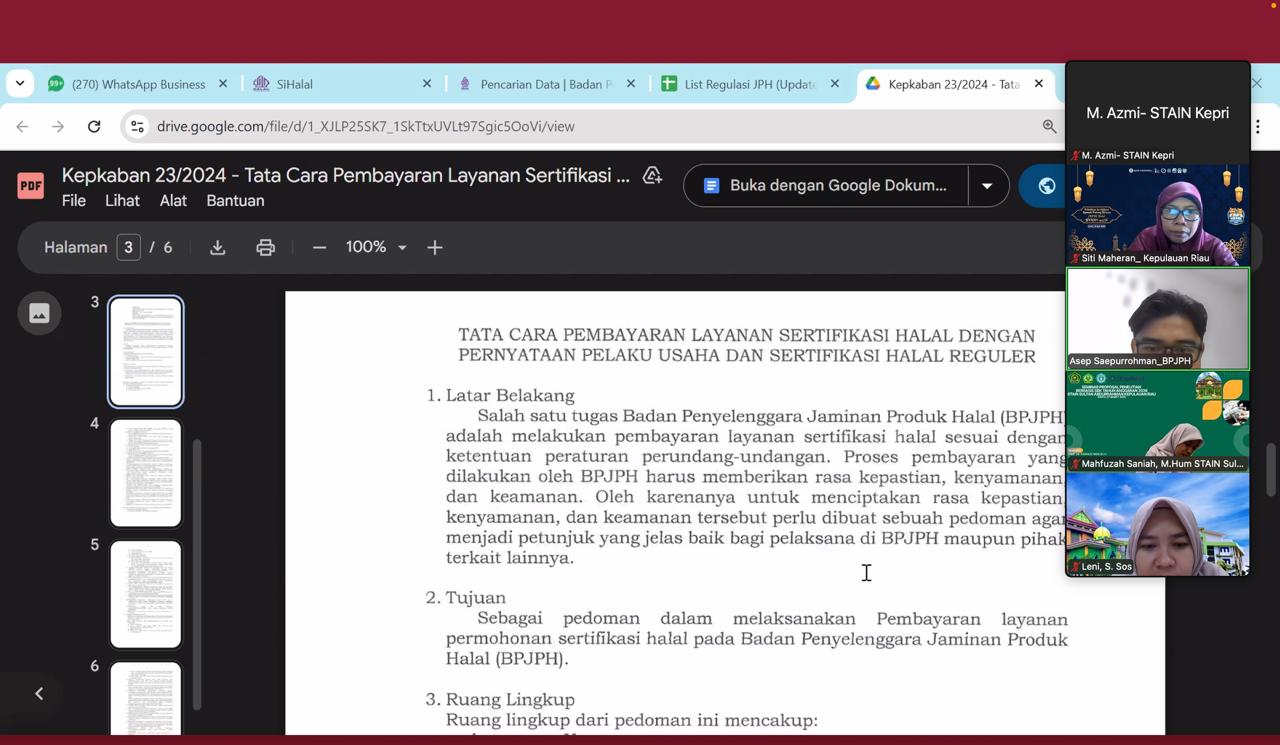Select page 4 thumbnail
Viewport: 1280px width, 745px height.
[146, 472]
